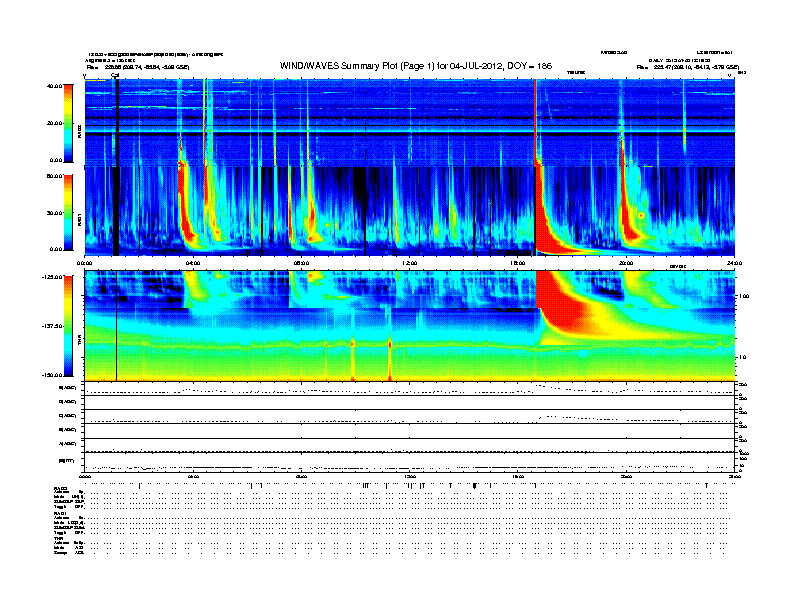Click the 10 frequency label right of TNR panel

[742, 358]
